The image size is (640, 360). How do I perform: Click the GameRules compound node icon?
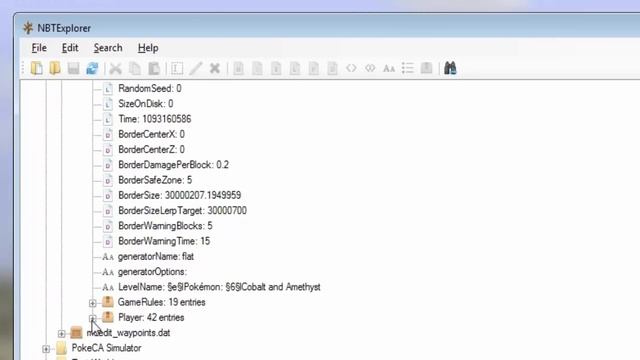click(x=108, y=302)
